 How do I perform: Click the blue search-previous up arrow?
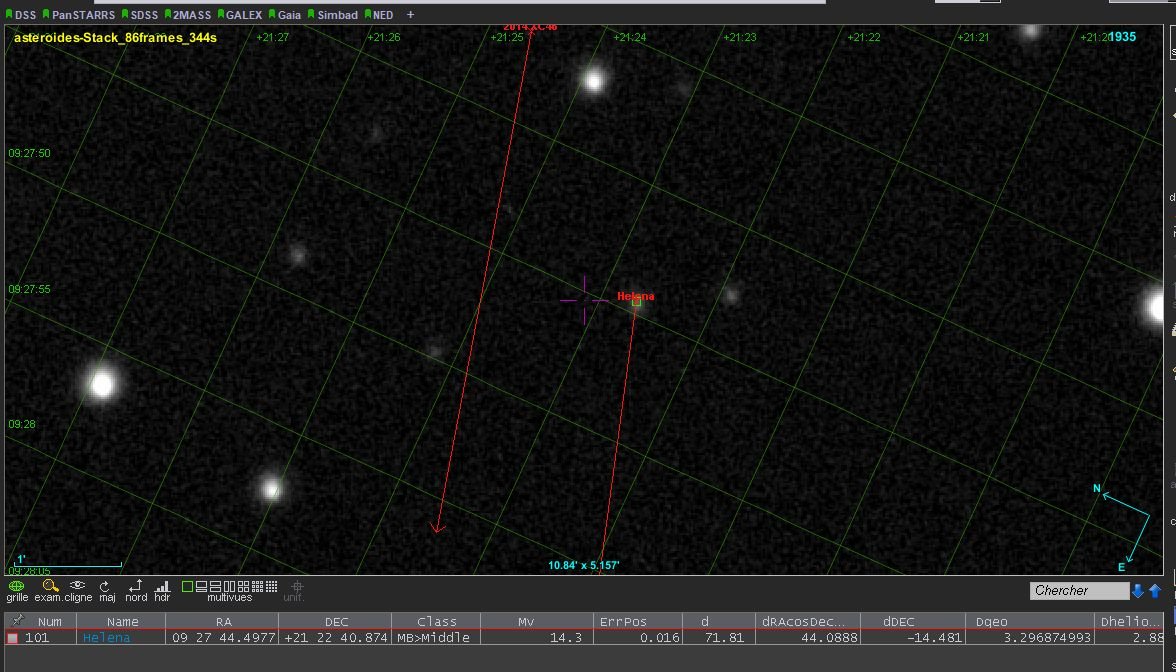(1155, 591)
